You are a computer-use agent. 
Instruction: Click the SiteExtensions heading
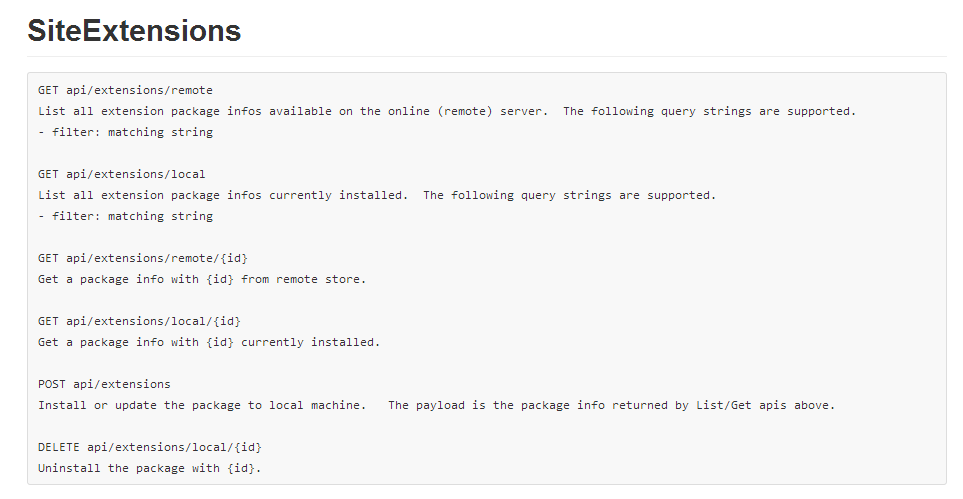pos(134,31)
